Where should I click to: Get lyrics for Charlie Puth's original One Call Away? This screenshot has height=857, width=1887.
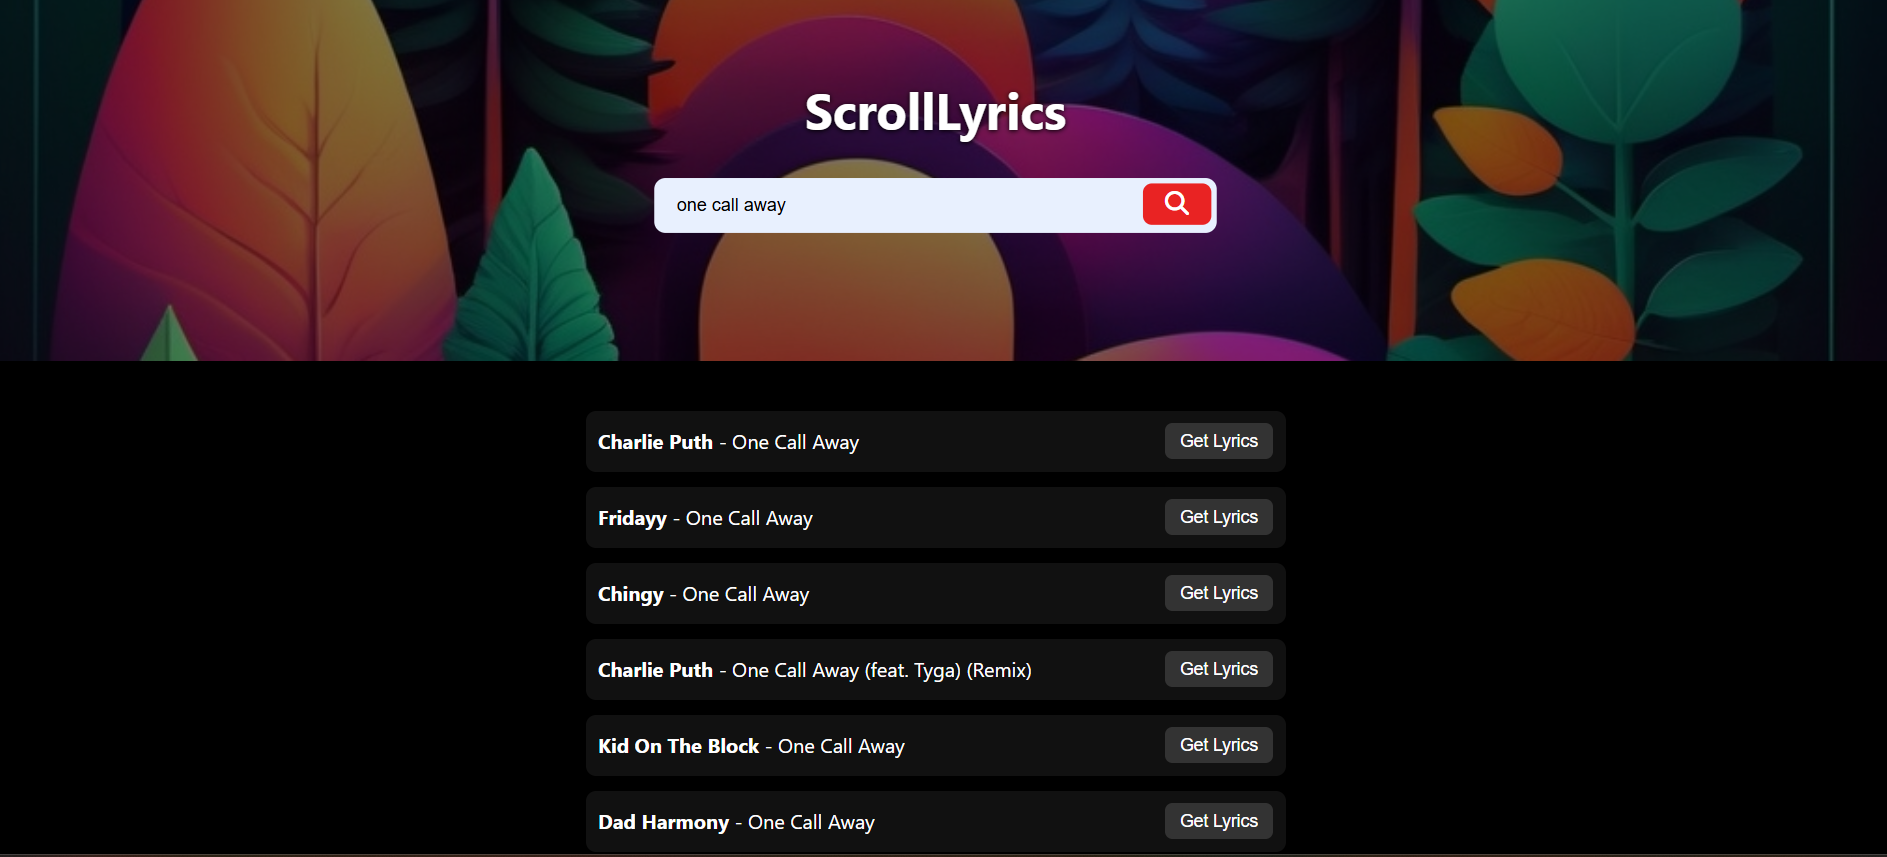[1218, 441]
